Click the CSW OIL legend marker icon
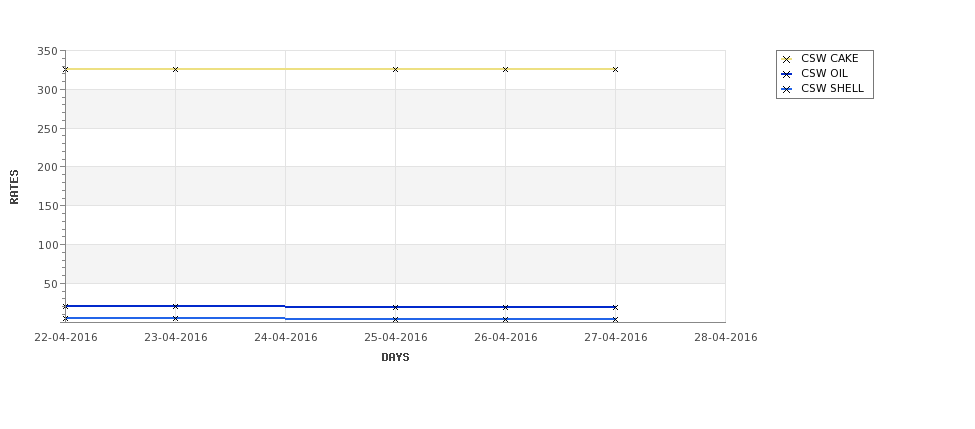The width and height of the screenshot is (975, 429). pos(786,74)
